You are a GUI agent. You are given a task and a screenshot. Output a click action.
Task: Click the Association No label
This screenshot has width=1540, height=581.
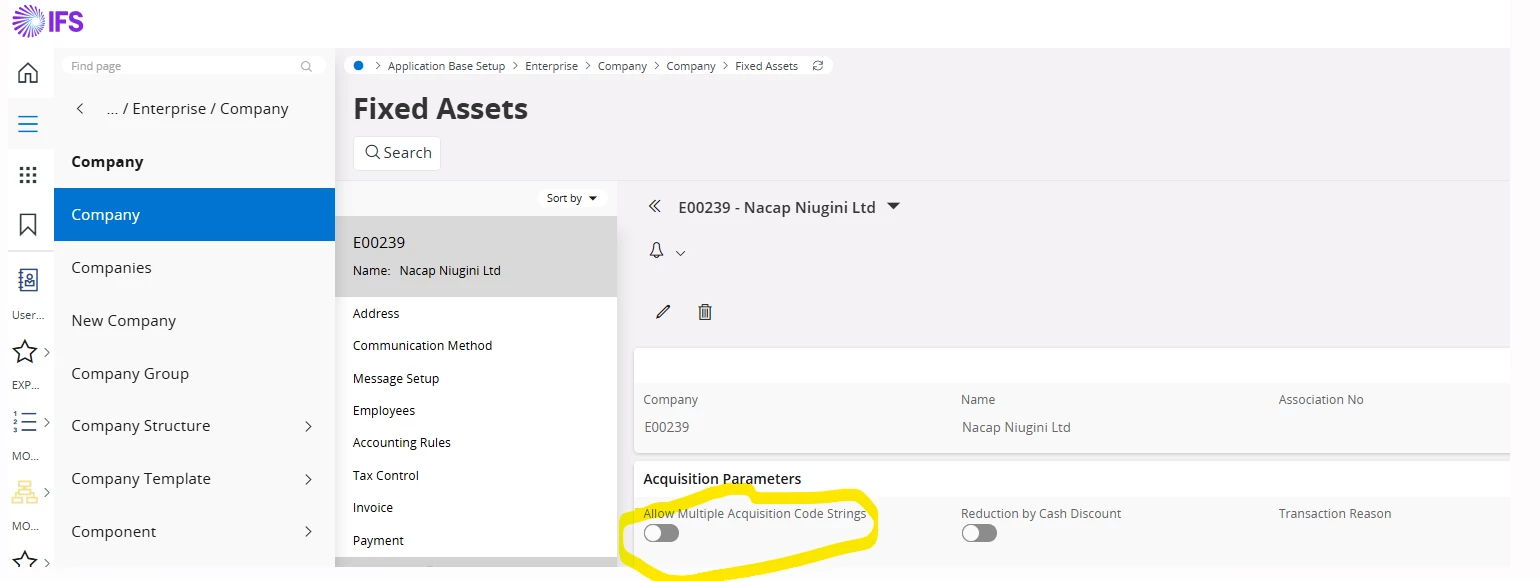point(1321,400)
